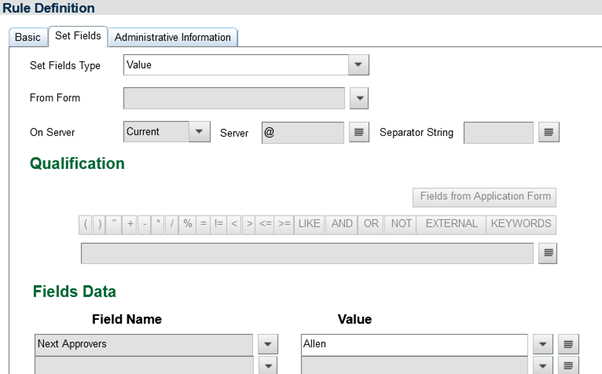Open the From Form dropdown arrow
Image resolution: width=602 pixels, height=374 pixels.
click(x=359, y=98)
